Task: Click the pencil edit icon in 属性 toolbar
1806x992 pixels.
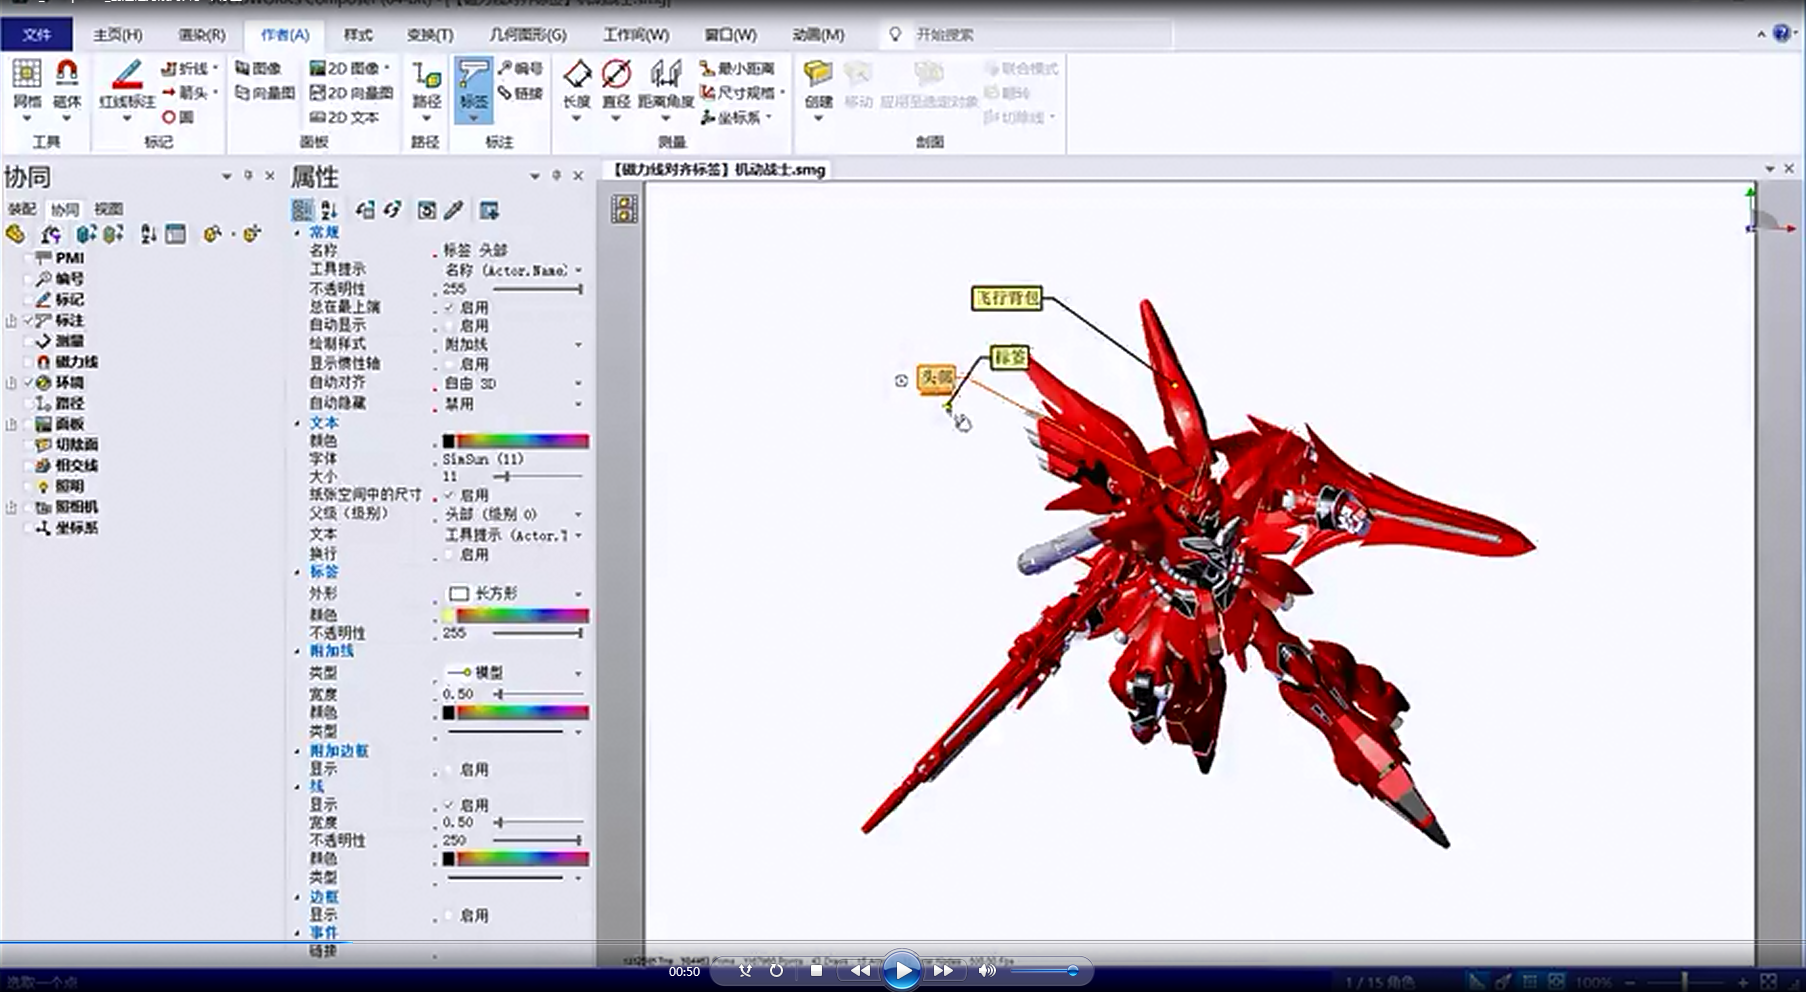Action: pos(454,210)
